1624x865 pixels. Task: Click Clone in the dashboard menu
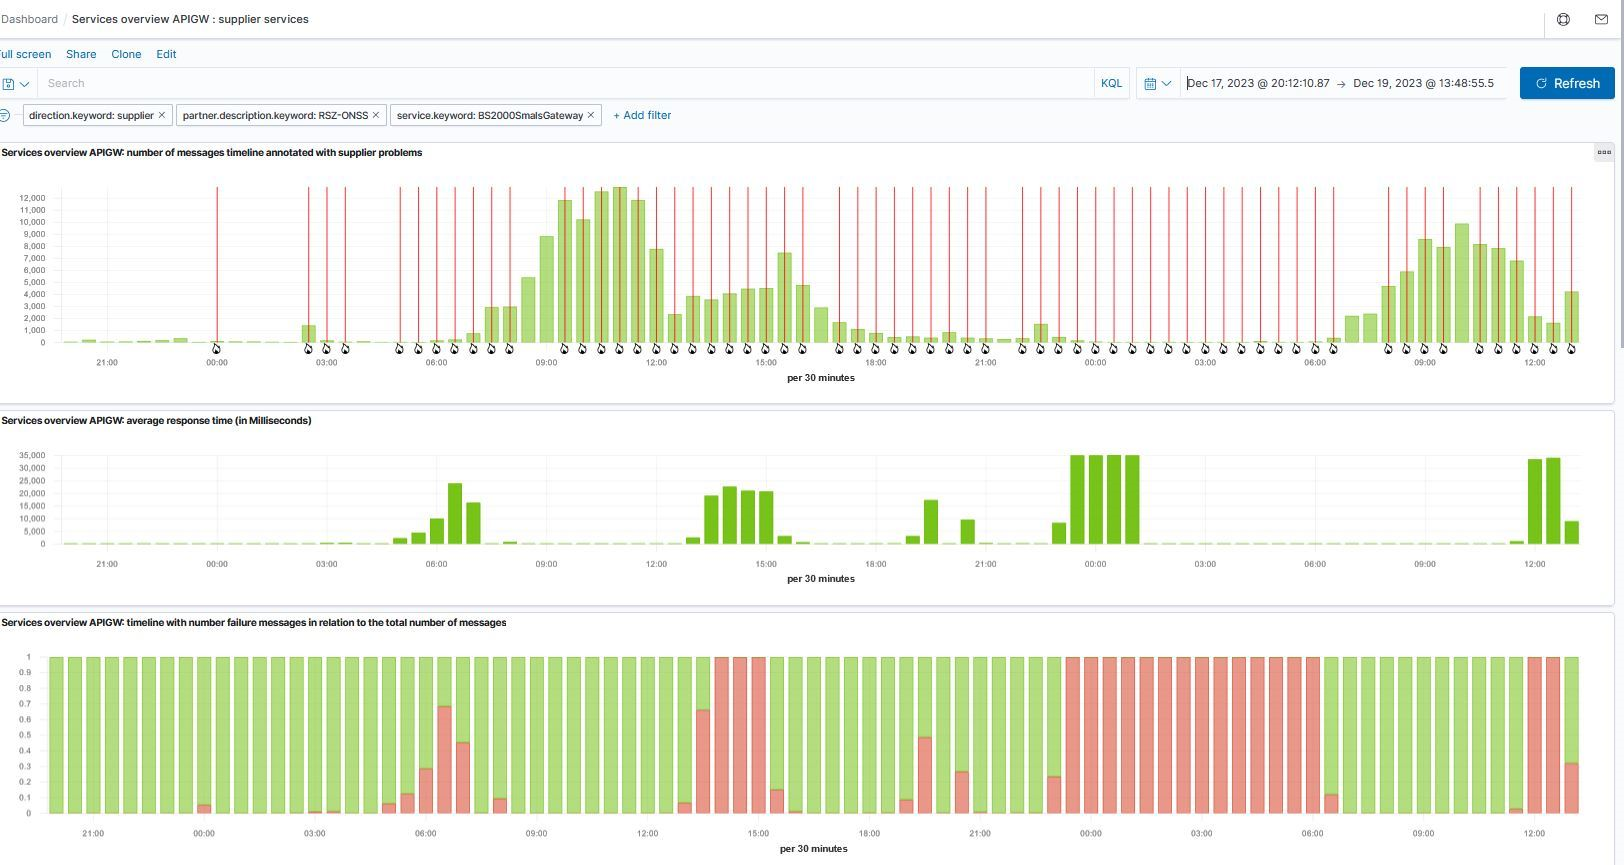click(126, 55)
